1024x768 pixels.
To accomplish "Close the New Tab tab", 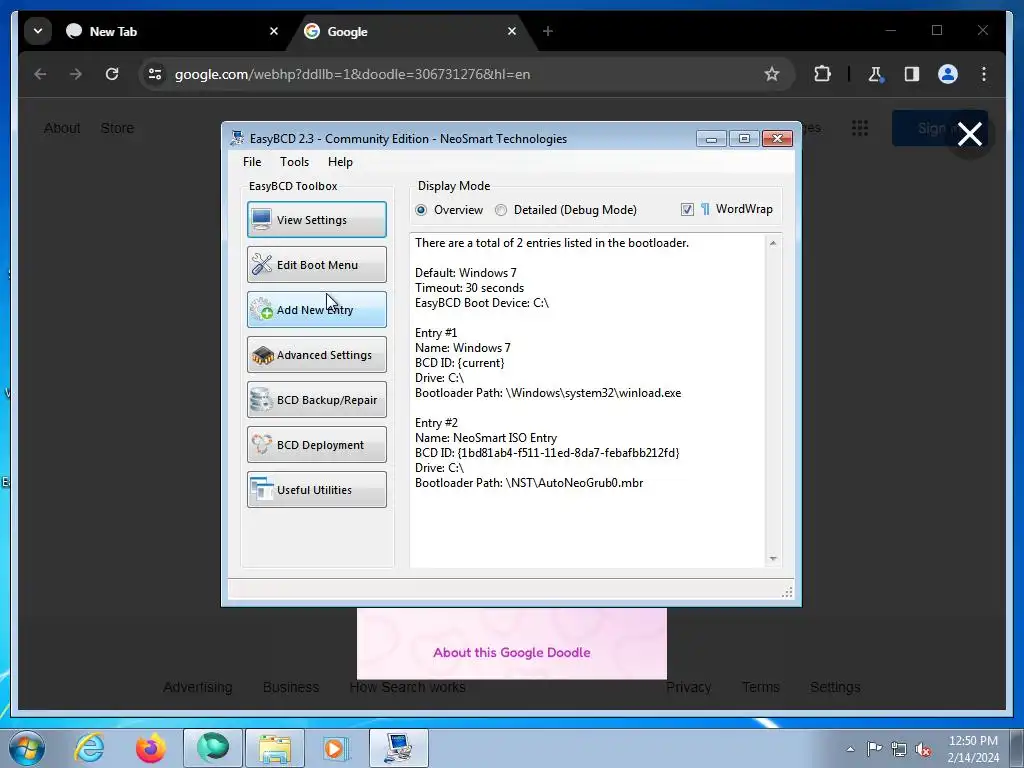I will coord(274,31).
